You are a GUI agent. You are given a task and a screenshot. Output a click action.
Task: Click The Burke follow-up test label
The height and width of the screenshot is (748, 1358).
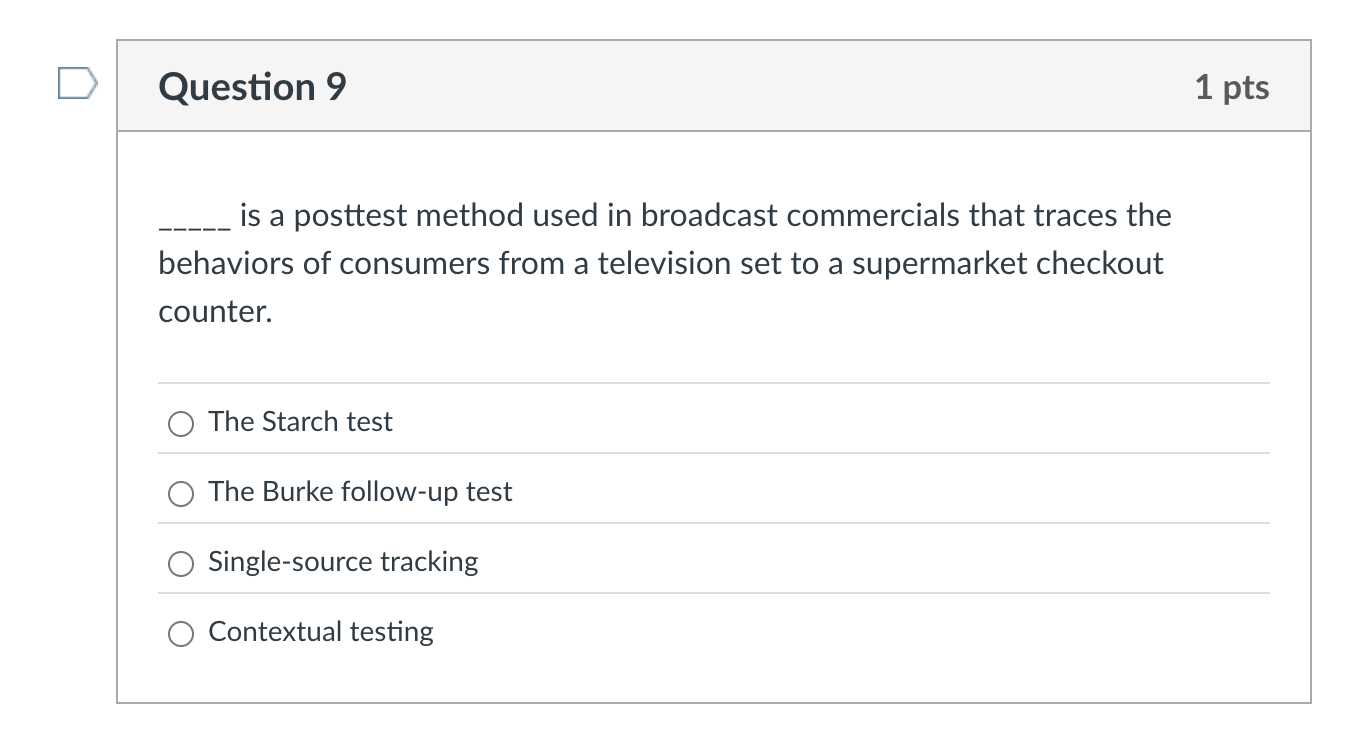(x=360, y=492)
